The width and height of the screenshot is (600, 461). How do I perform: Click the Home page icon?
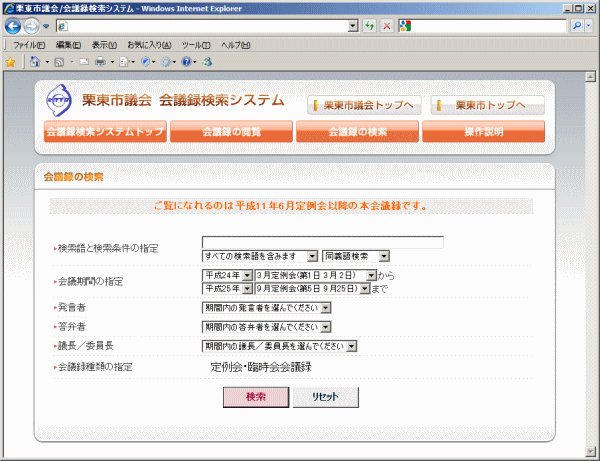click(35, 62)
